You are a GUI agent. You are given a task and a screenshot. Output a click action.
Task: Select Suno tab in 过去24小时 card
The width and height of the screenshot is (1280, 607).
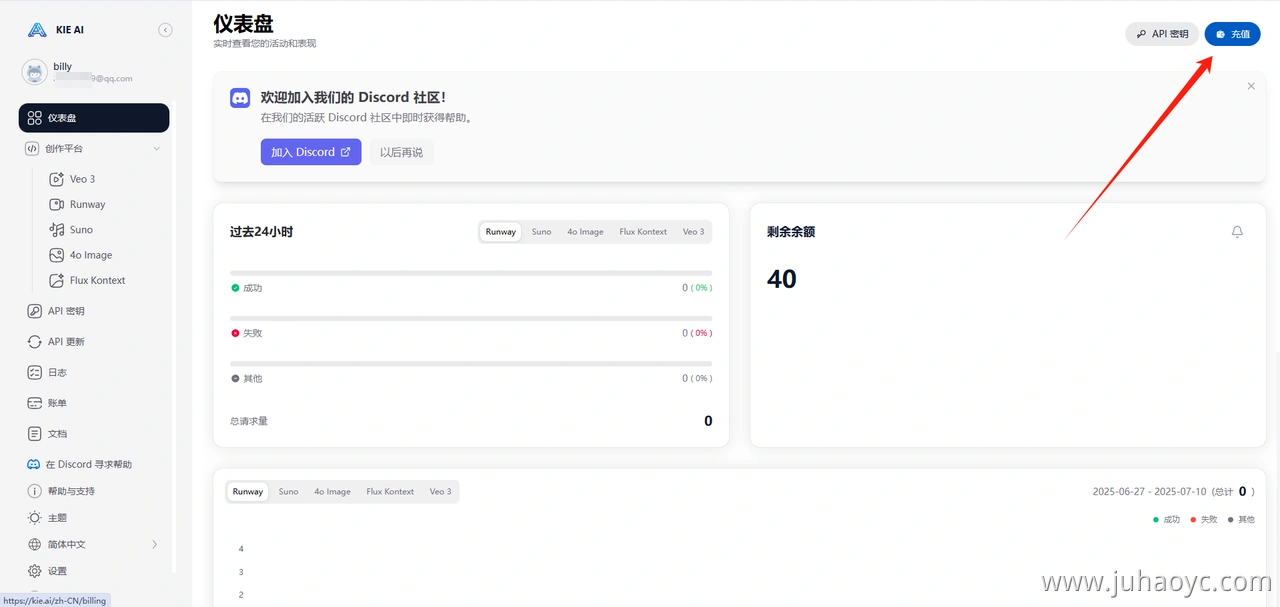pyautogui.click(x=541, y=232)
